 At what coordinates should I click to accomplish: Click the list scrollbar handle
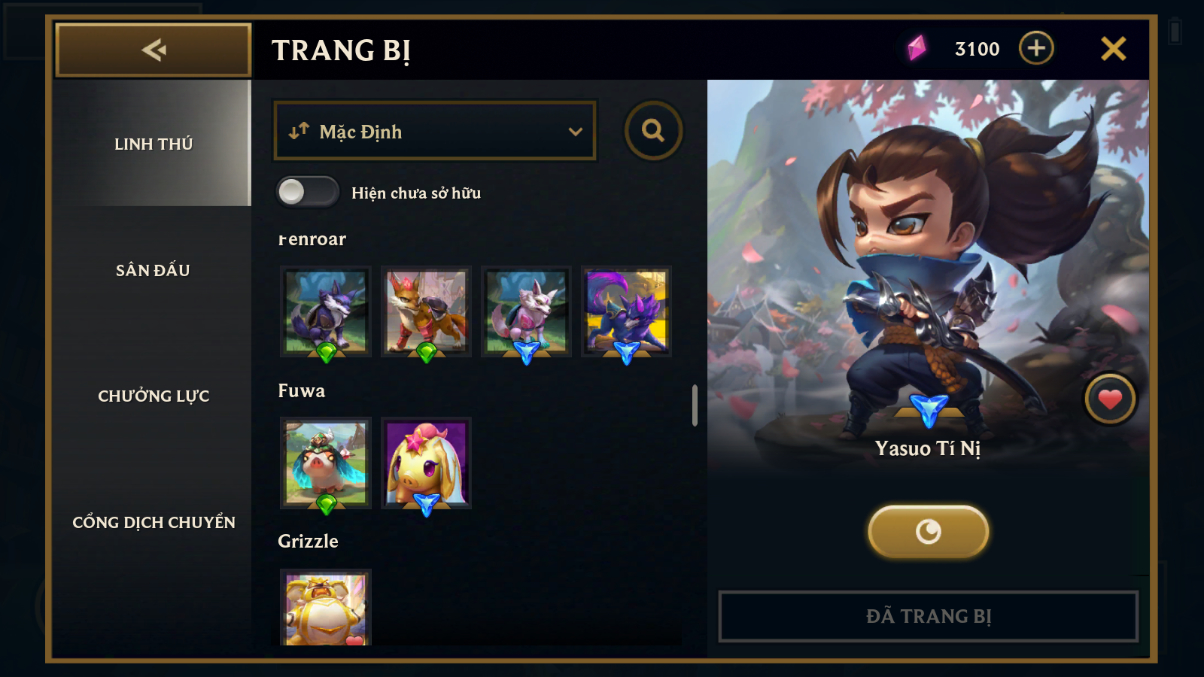click(x=695, y=405)
